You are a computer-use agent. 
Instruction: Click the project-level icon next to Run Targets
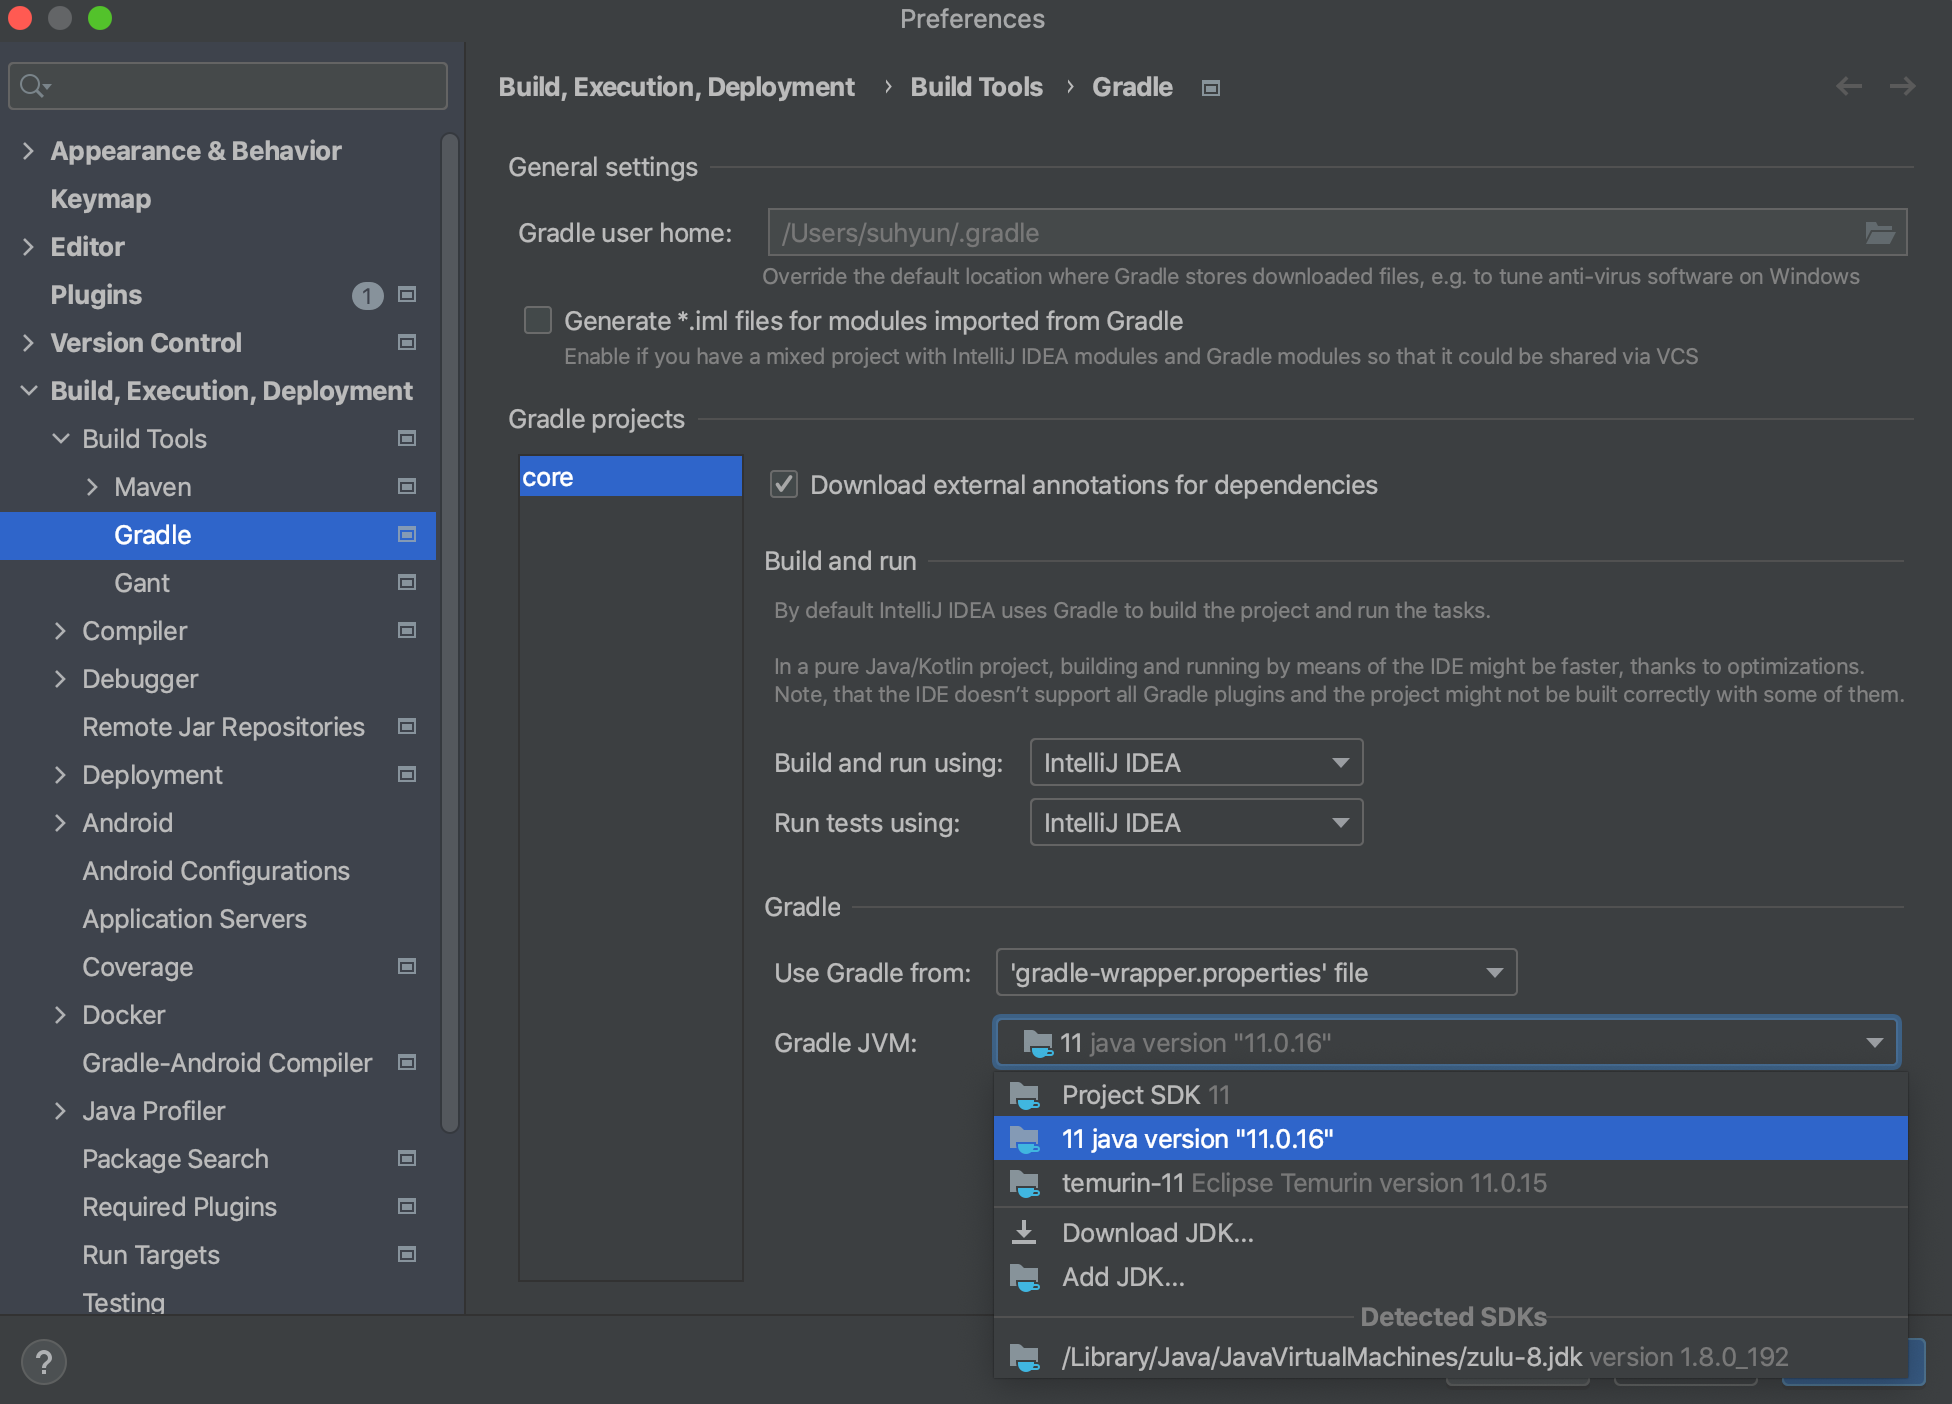pos(407,1254)
